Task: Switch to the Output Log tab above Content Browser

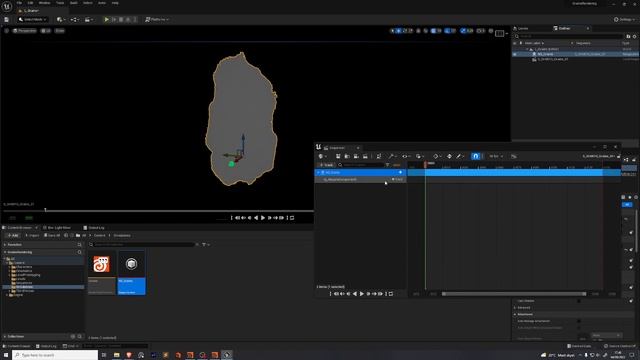Action: (x=96, y=228)
